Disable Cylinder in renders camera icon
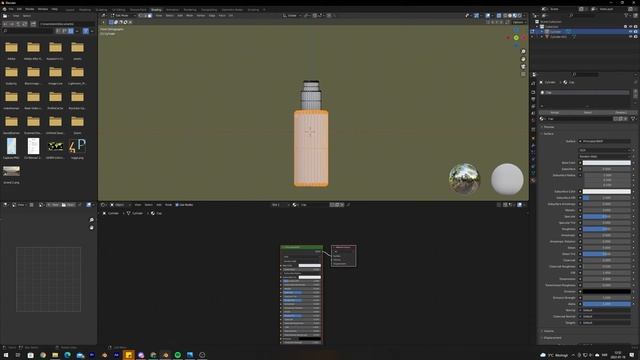The width and height of the screenshot is (640, 360). (x=636, y=31)
